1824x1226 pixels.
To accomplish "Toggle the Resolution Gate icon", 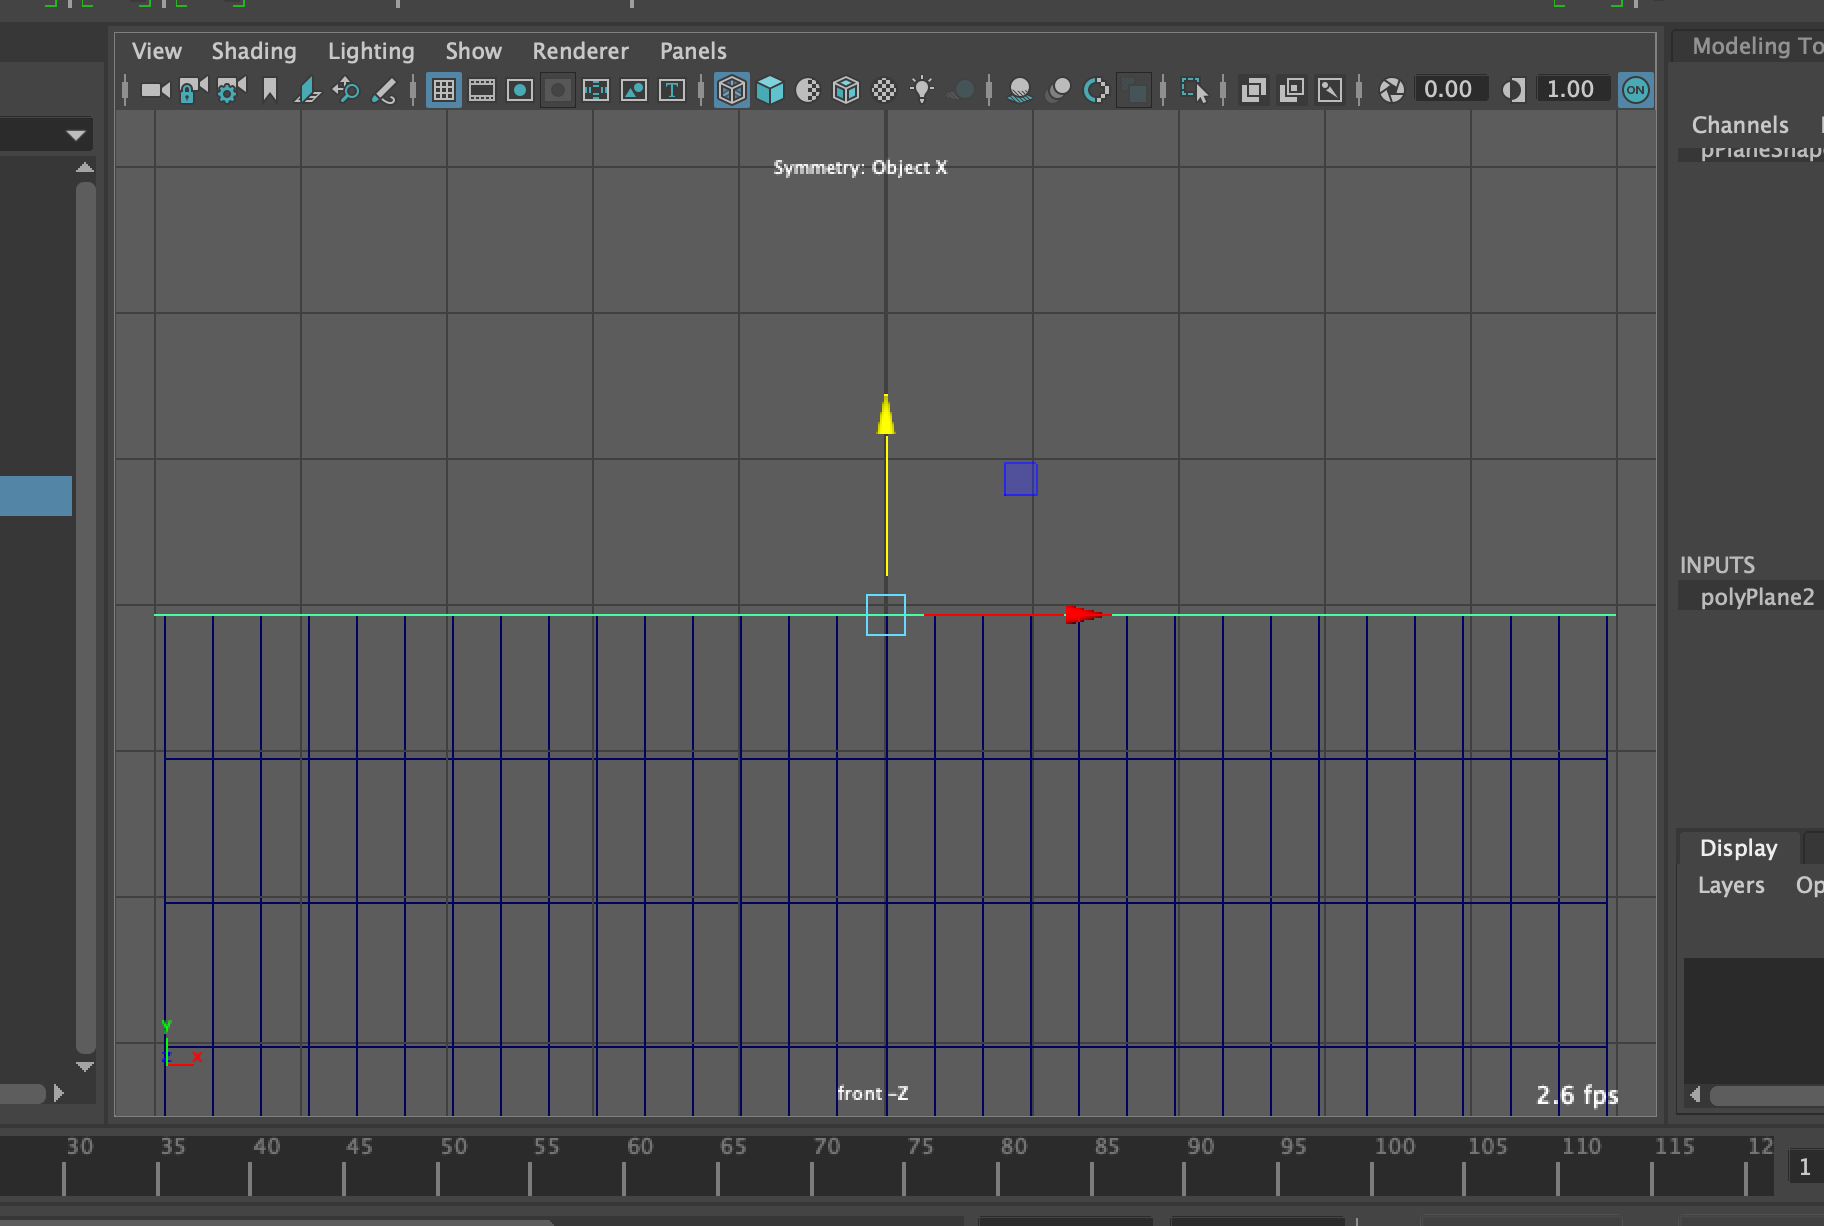I will tap(520, 90).
